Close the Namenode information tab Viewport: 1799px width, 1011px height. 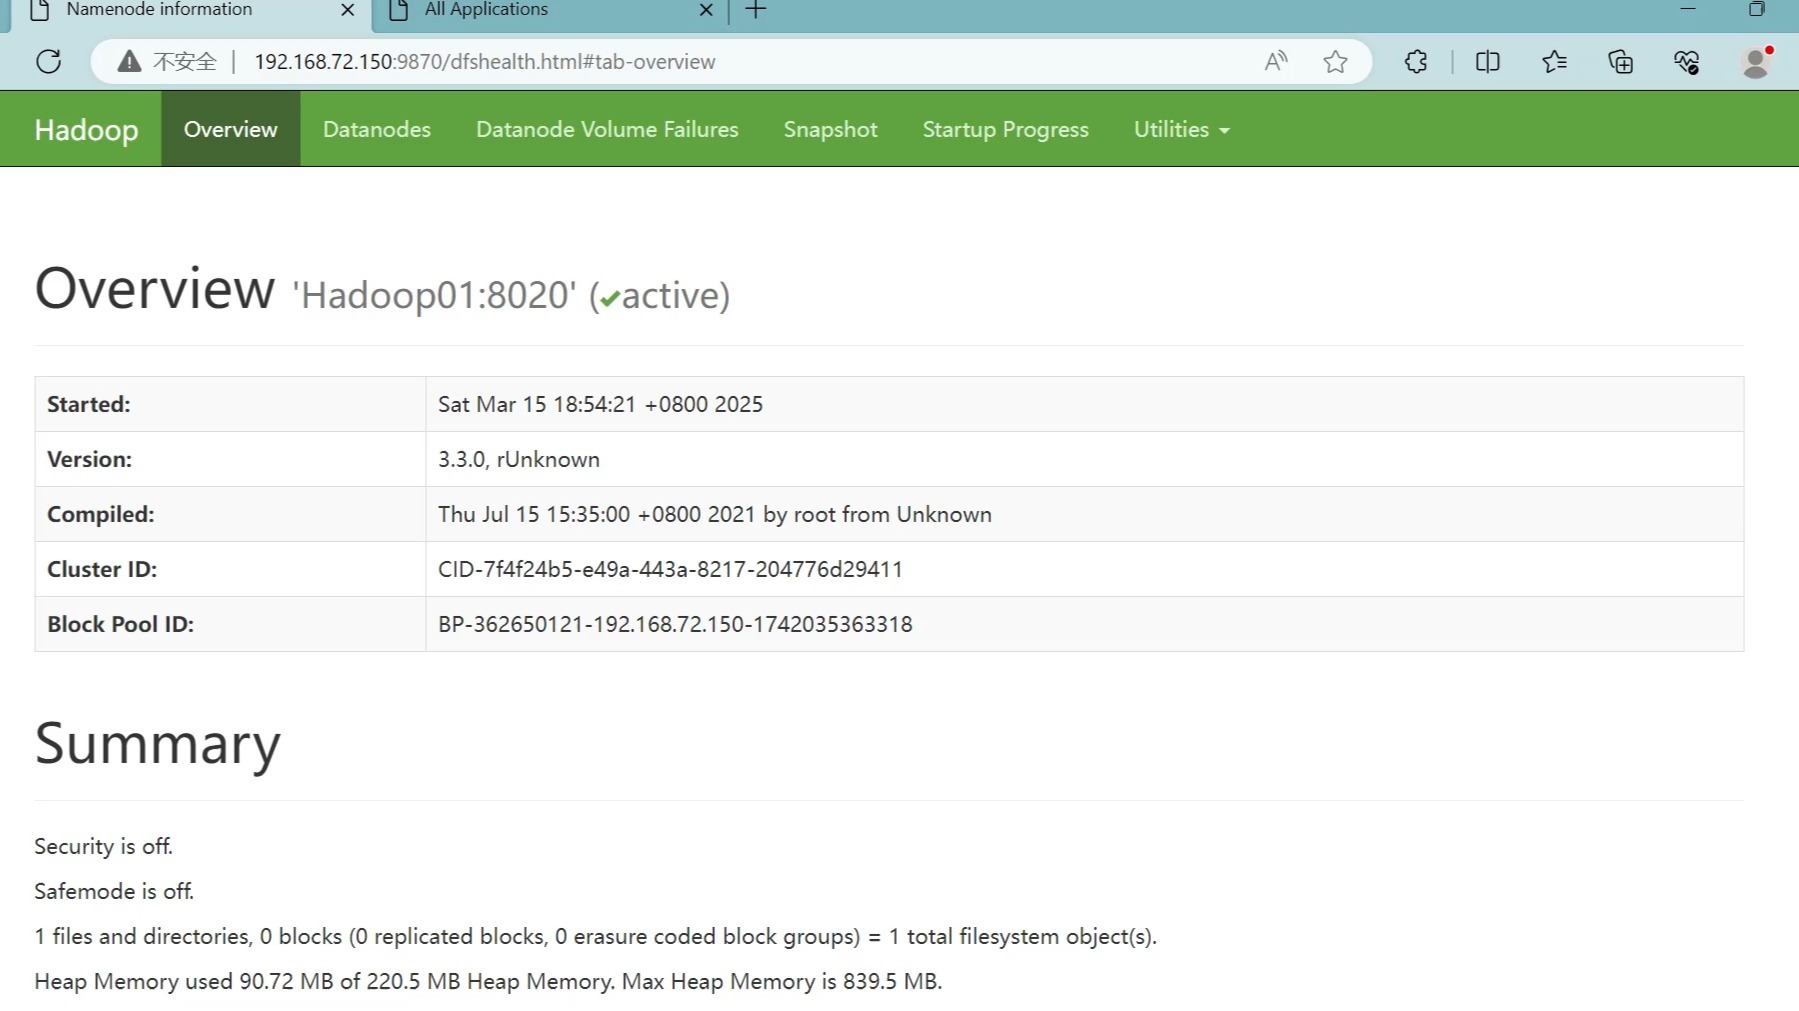click(x=348, y=10)
